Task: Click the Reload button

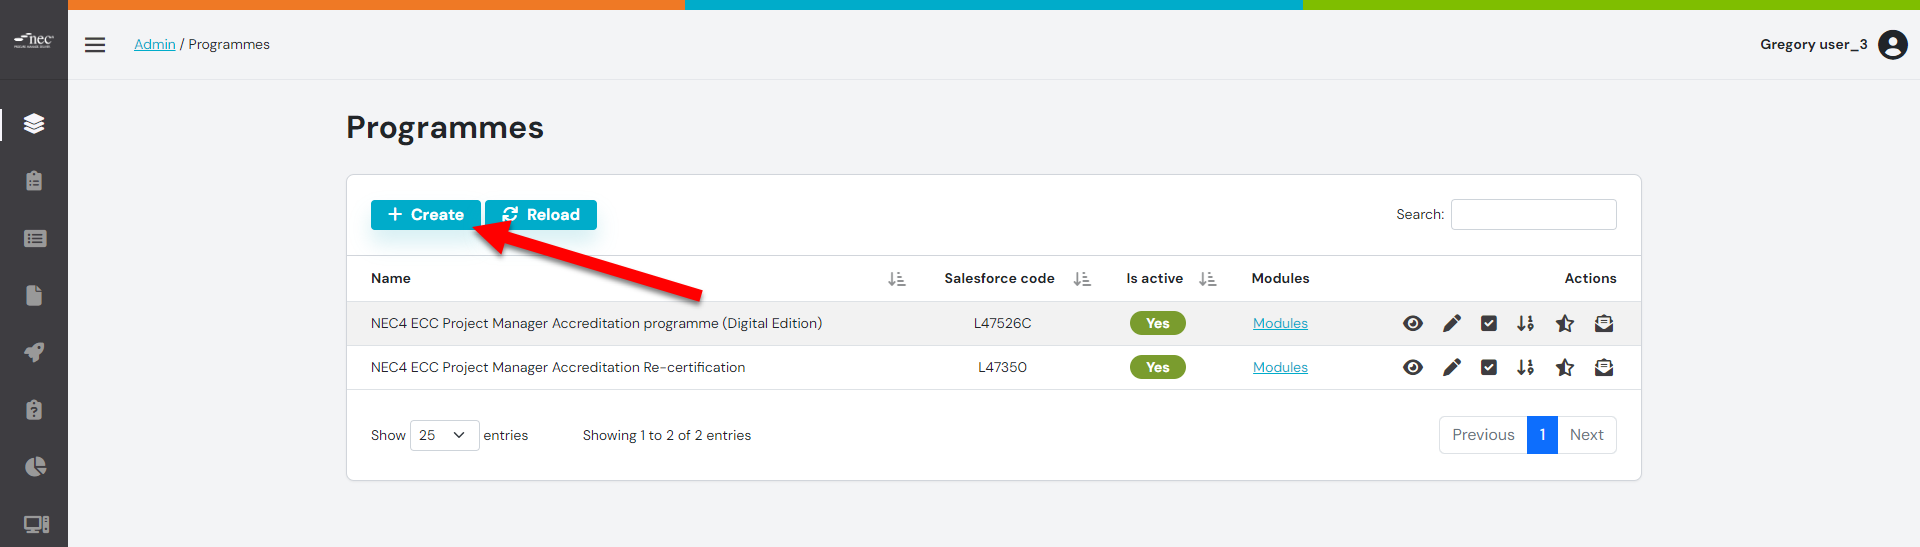Action: tap(541, 215)
